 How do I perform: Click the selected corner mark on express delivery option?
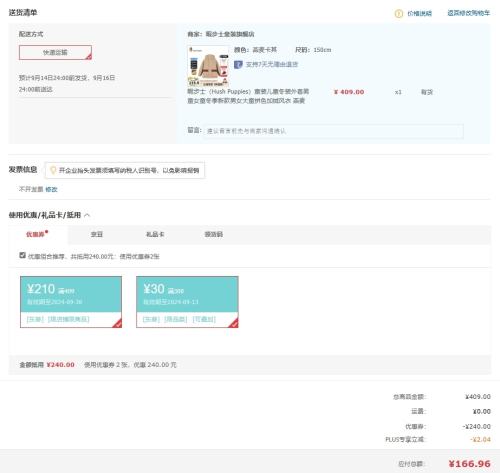click(x=88, y=57)
